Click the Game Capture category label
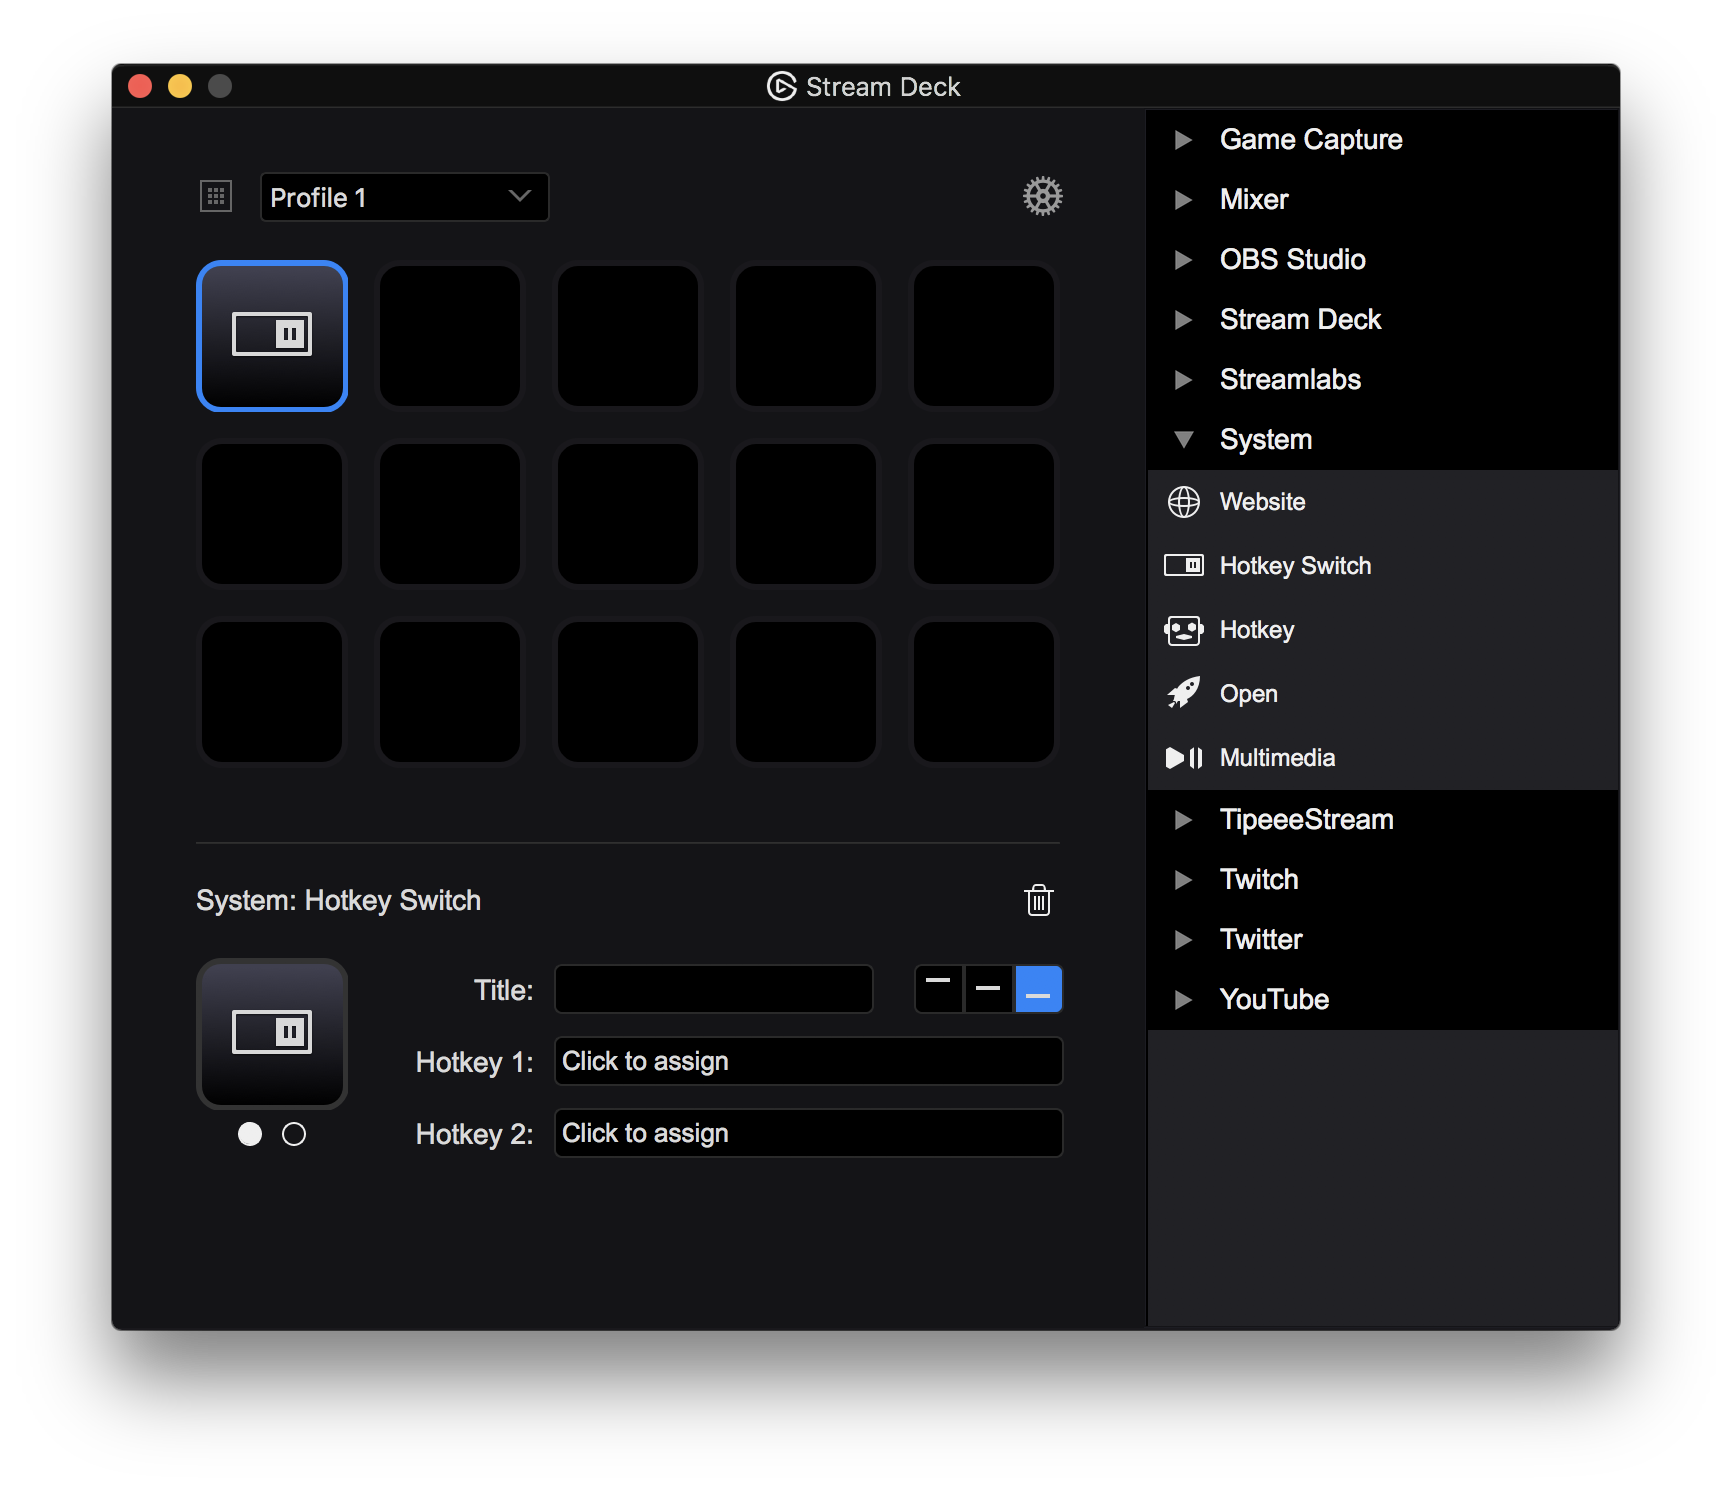 click(x=1311, y=140)
